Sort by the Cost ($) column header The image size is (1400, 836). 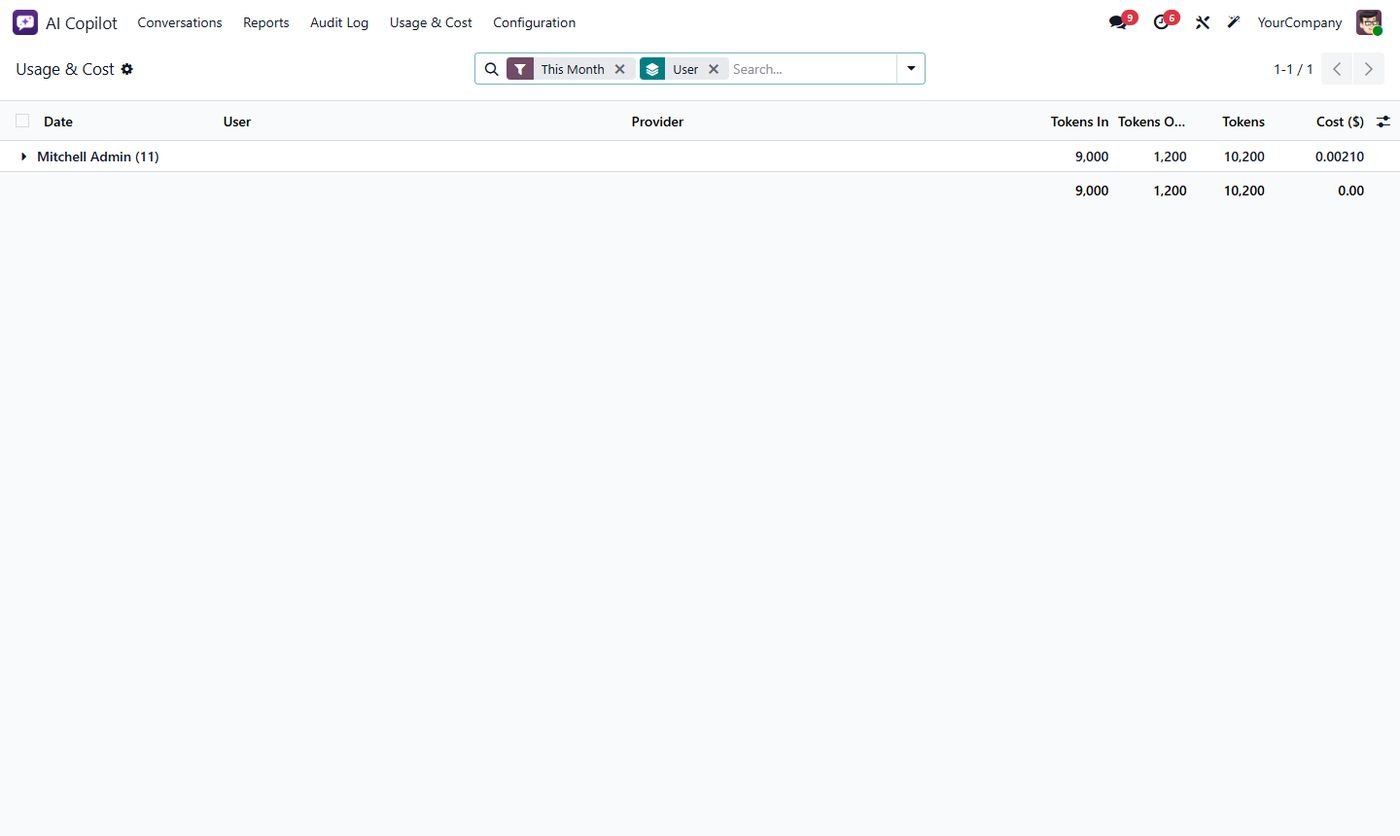(x=1339, y=121)
